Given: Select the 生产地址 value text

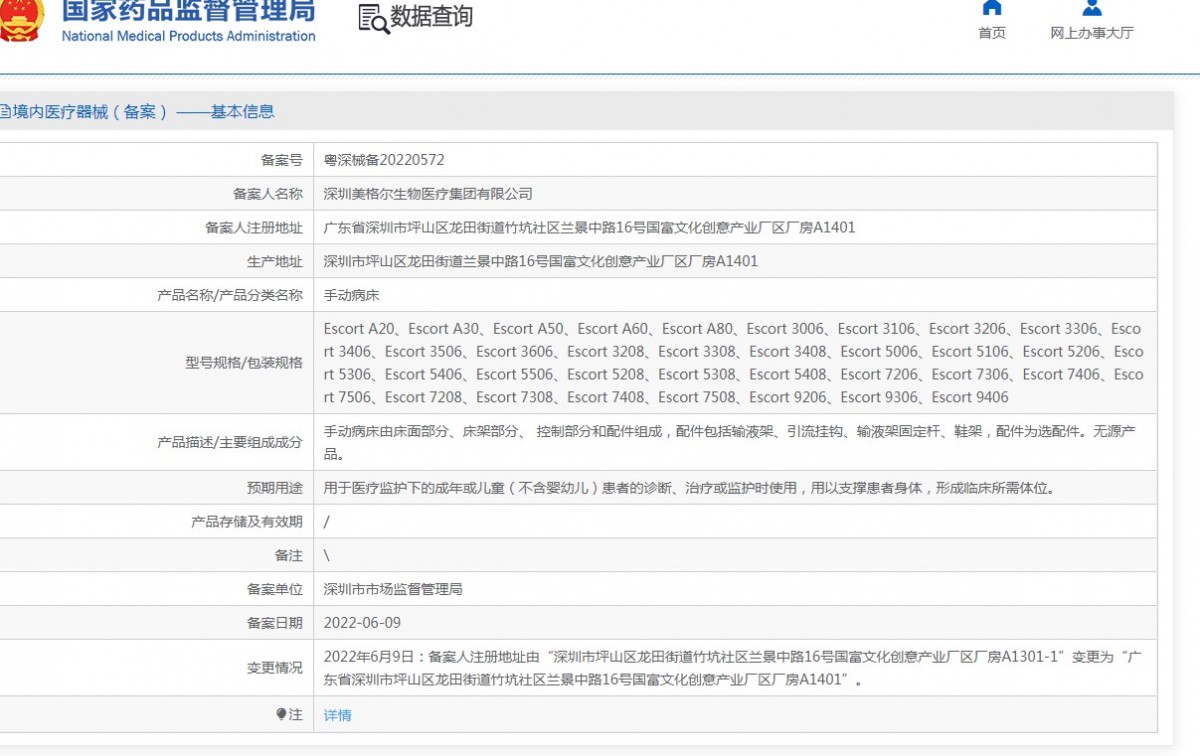Looking at the screenshot, I should 541,261.
